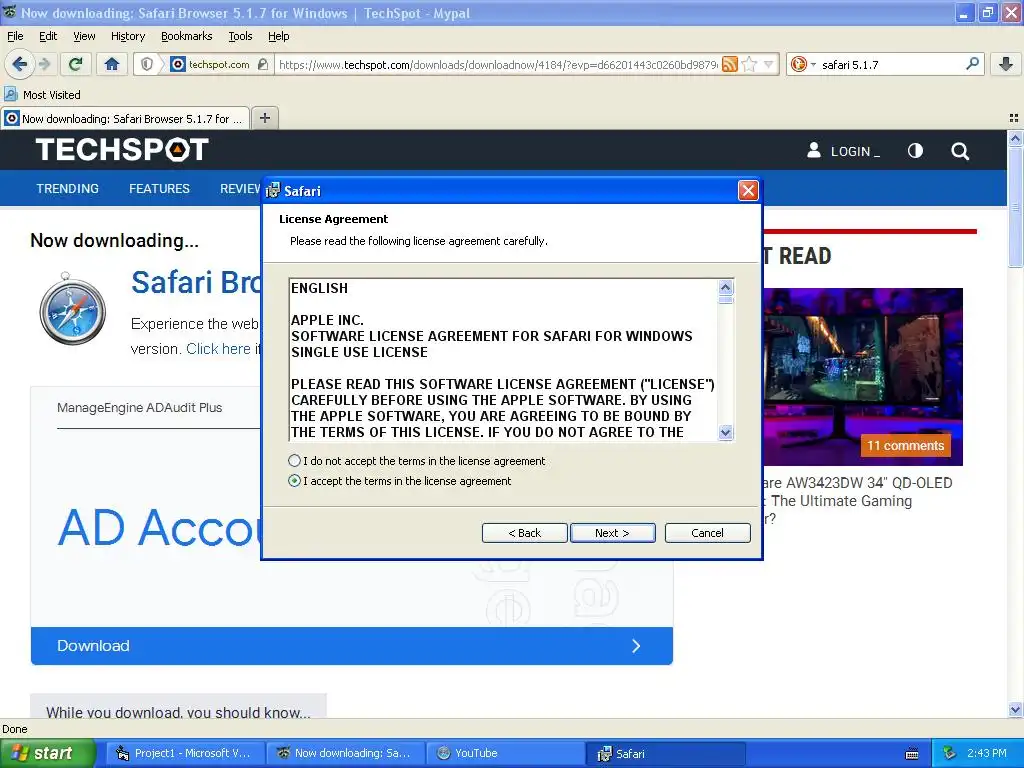Image resolution: width=1024 pixels, height=768 pixels.
Task: Click the browser Forward arrow
Action: 44,64
